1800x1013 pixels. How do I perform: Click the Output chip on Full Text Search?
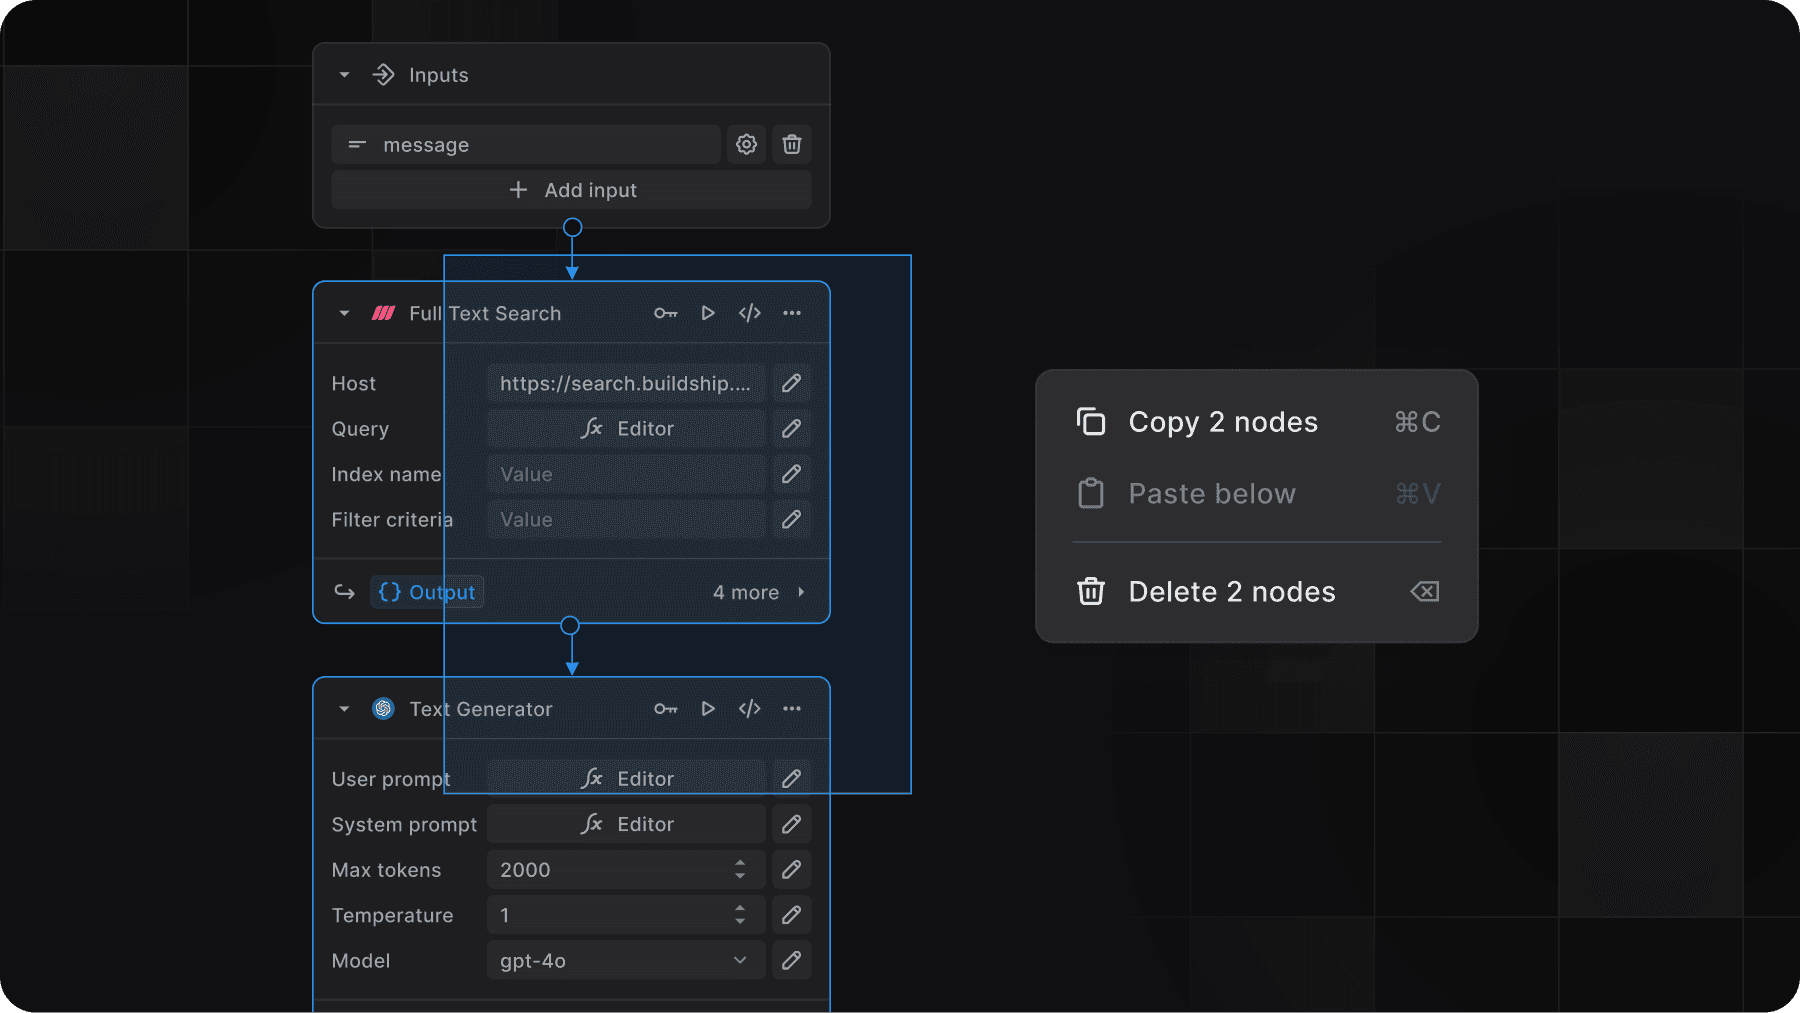[427, 592]
